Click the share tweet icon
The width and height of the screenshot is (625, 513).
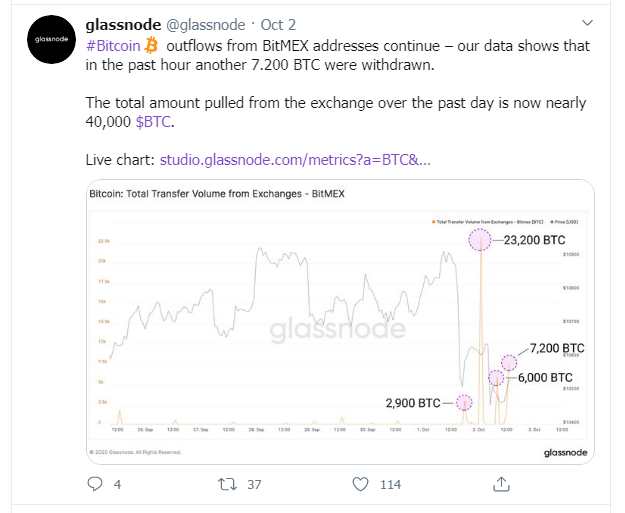pos(500,484)
